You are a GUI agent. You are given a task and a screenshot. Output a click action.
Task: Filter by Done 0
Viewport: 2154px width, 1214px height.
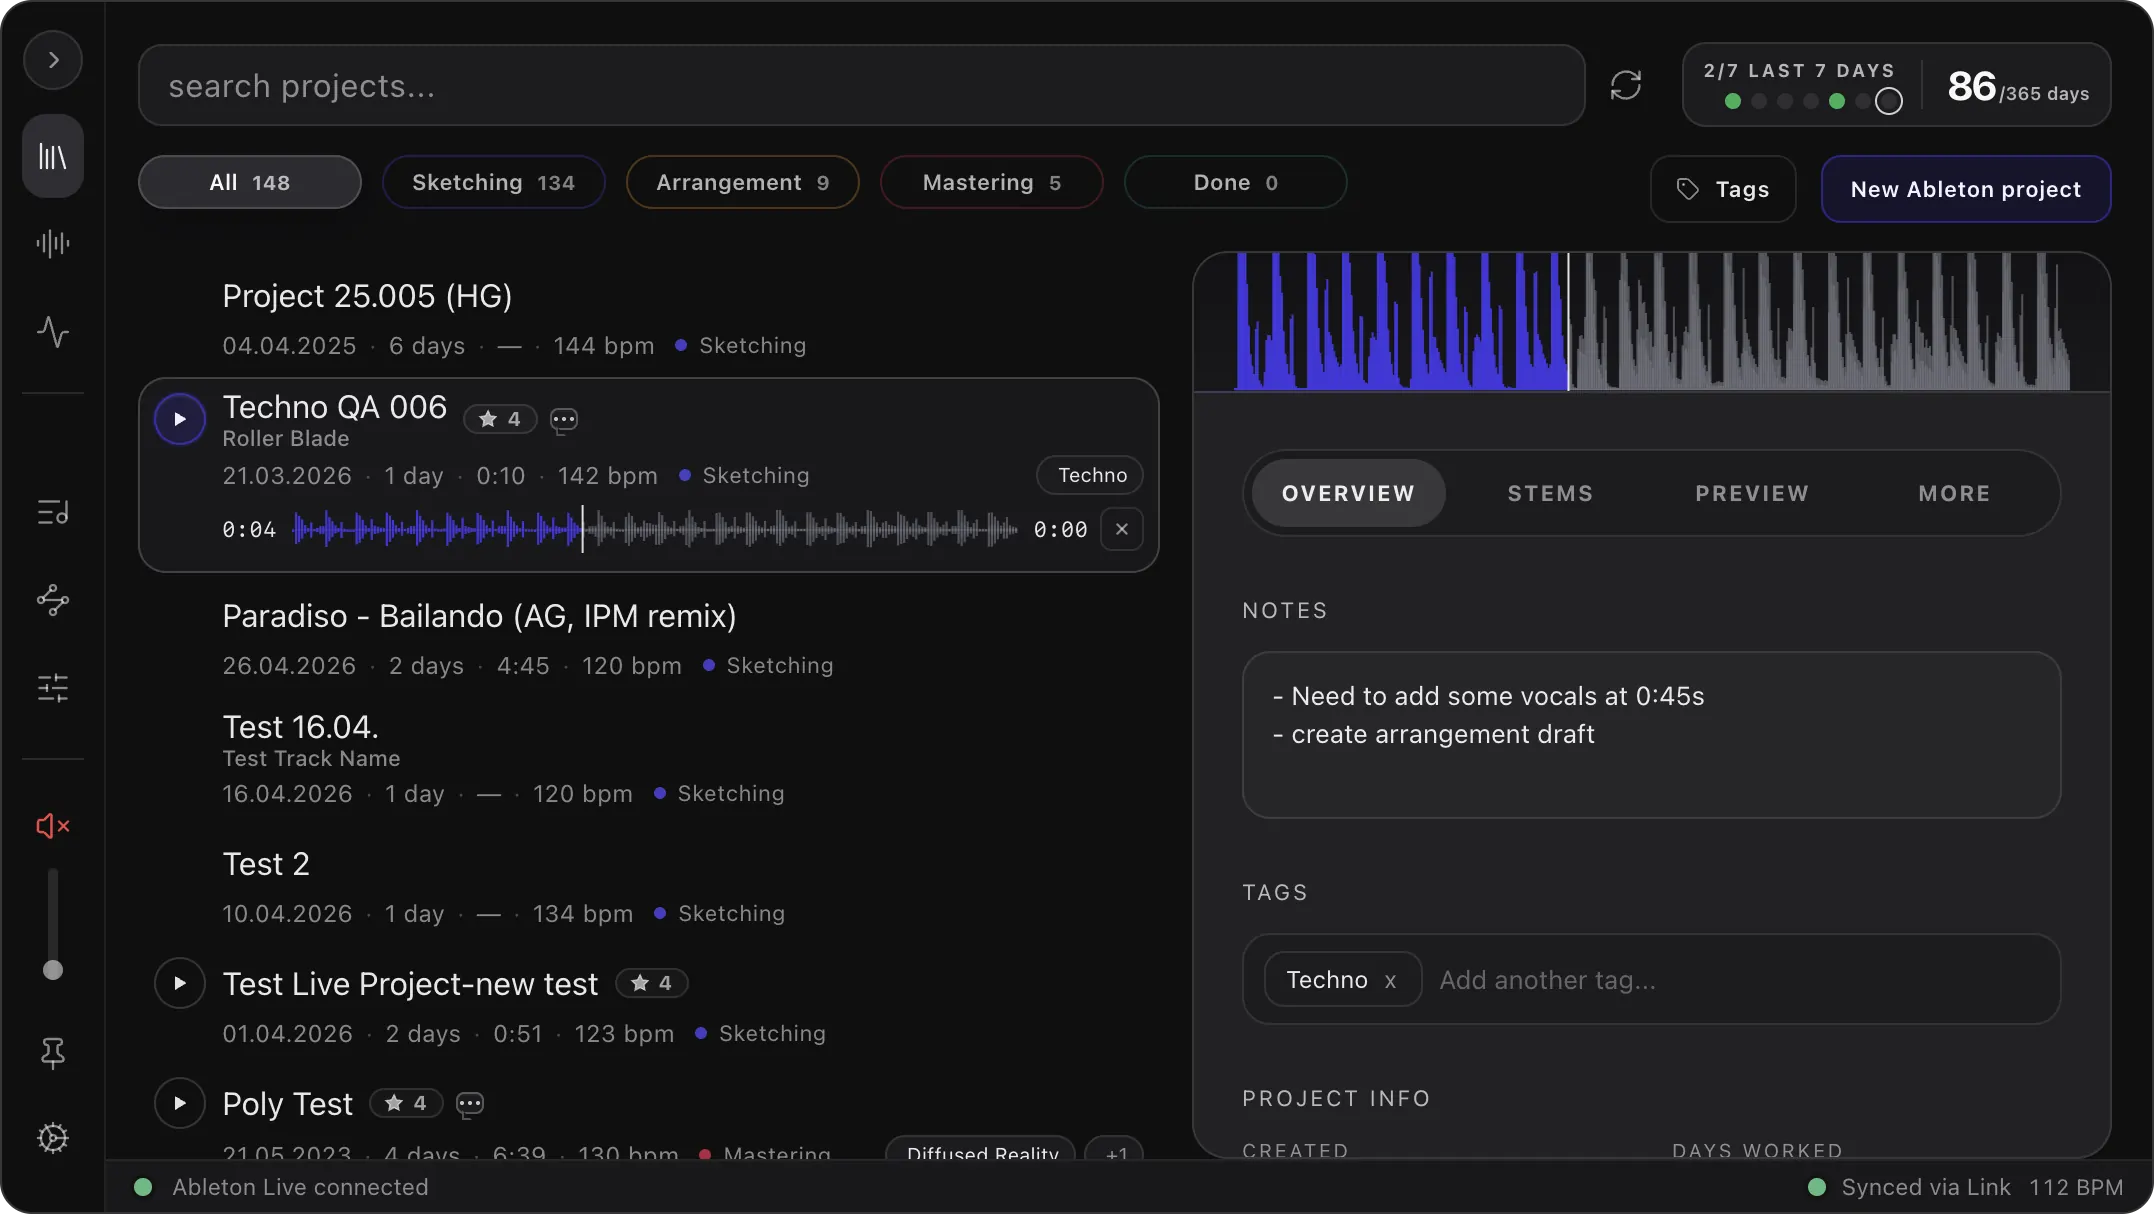(x=1235, y=182)
